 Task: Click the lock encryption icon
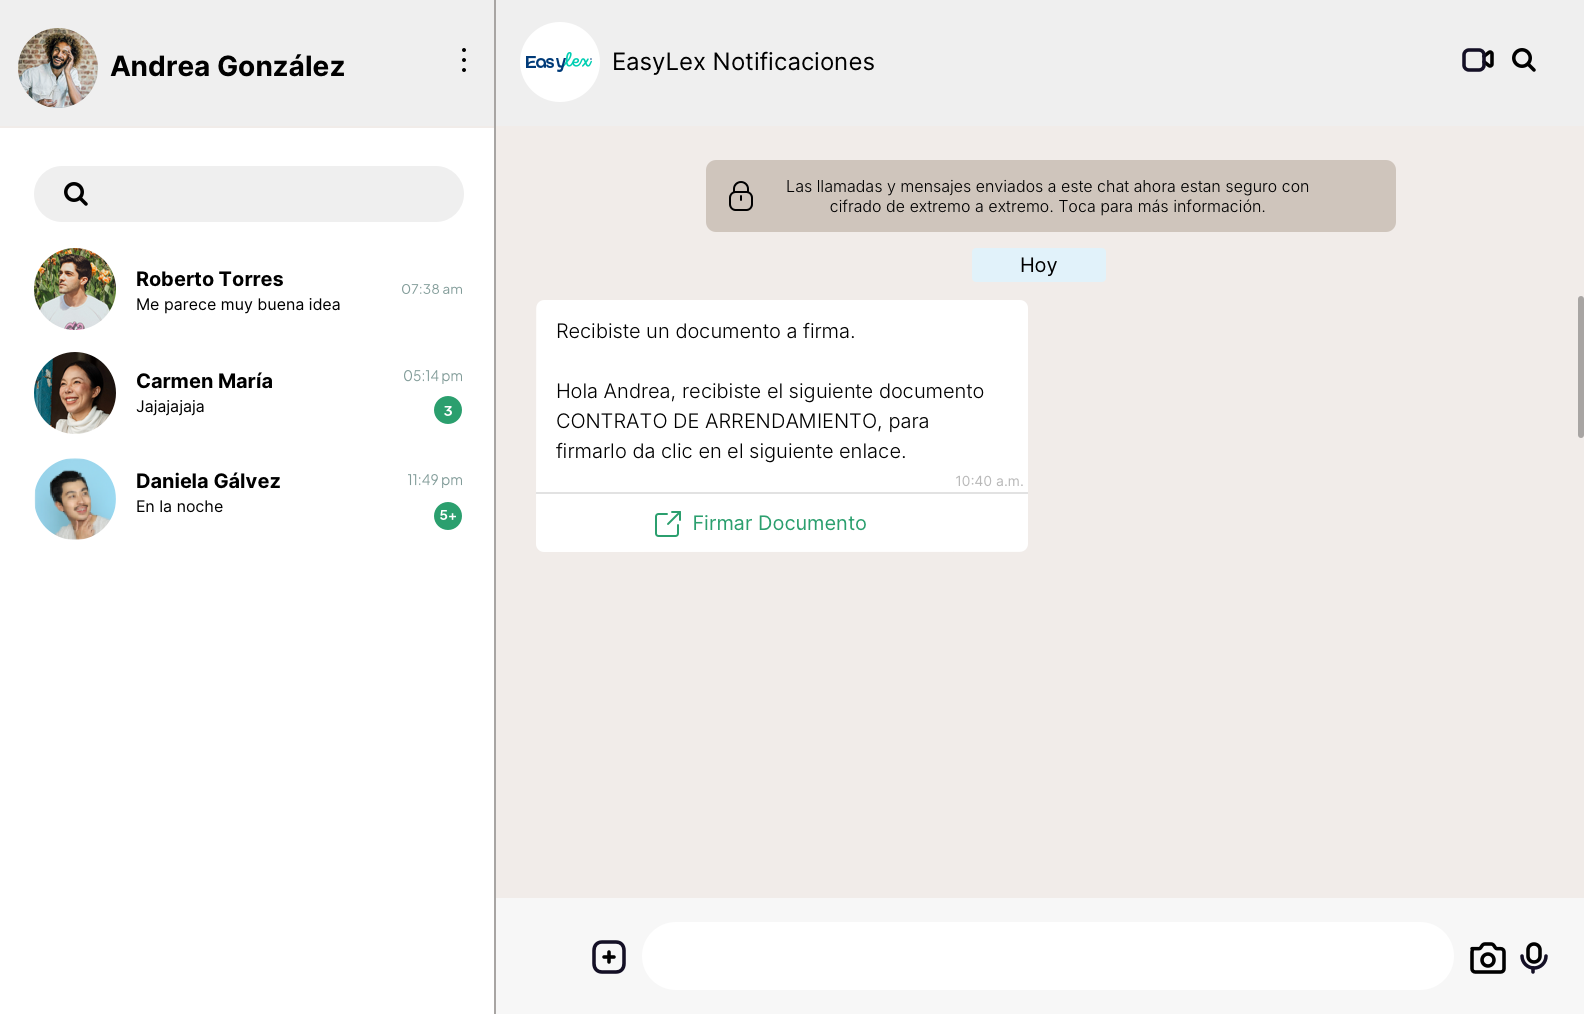tap(741, 196)
